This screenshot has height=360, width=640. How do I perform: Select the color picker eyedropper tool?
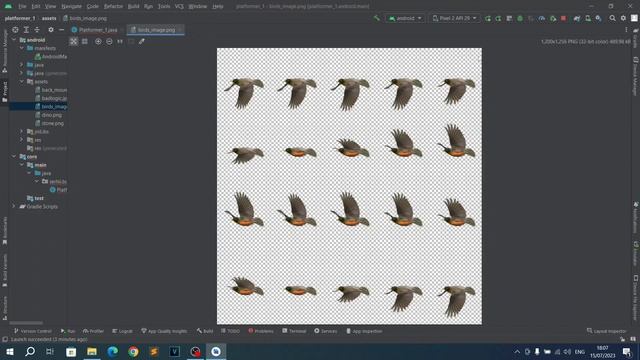pos(142,41)
